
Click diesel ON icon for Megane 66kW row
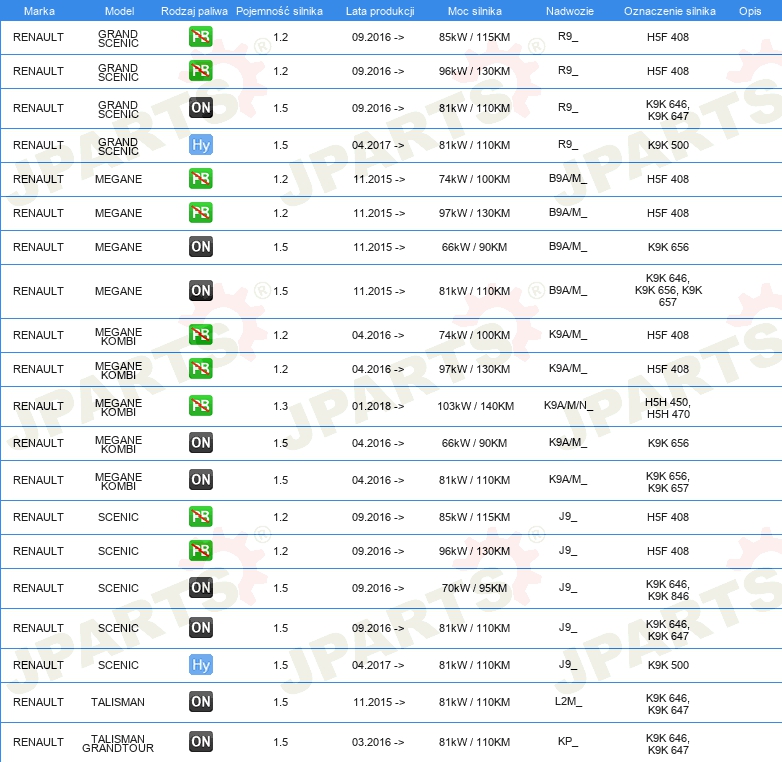coord(200,246)
